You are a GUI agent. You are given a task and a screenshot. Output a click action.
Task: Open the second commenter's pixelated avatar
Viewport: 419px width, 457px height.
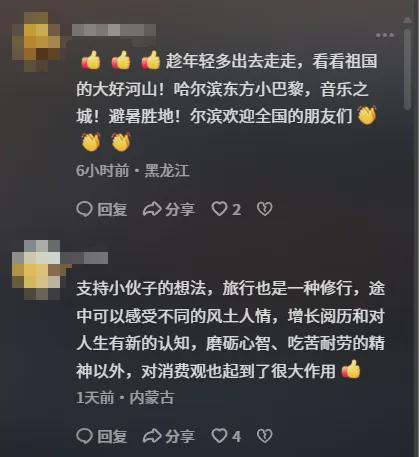point(36,270)
